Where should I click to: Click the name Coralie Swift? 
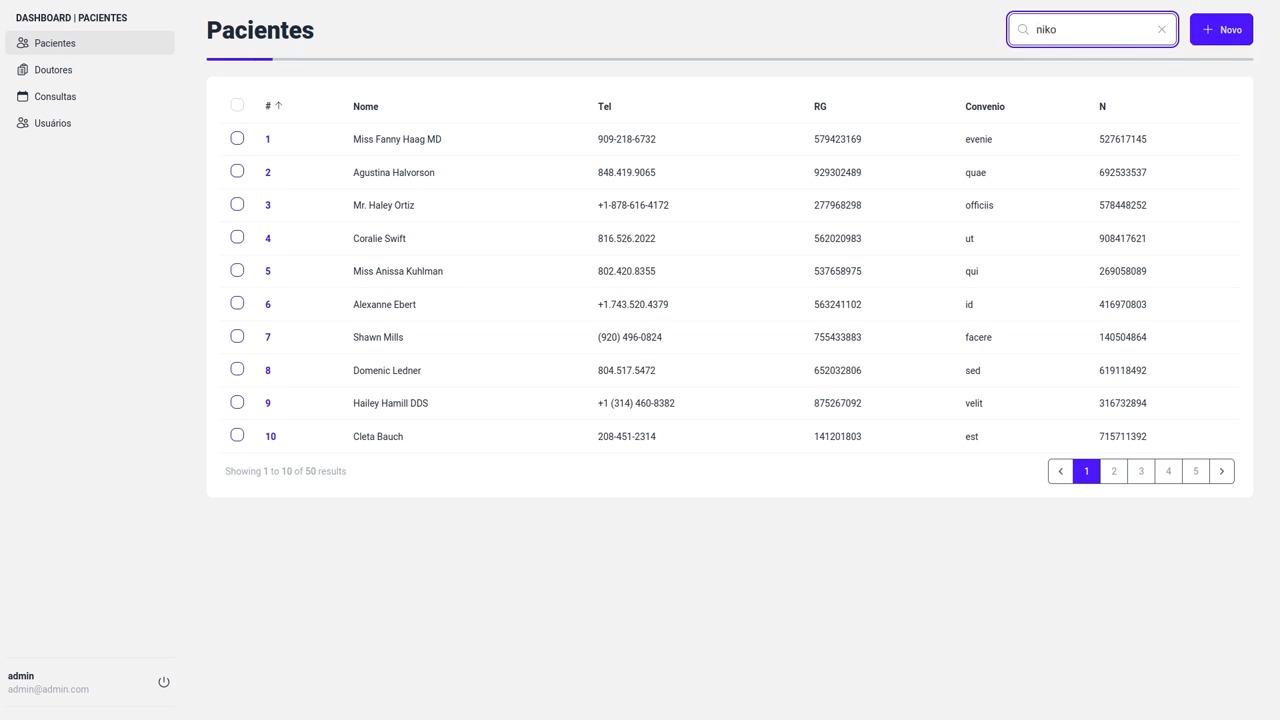(x=379, y=239)
